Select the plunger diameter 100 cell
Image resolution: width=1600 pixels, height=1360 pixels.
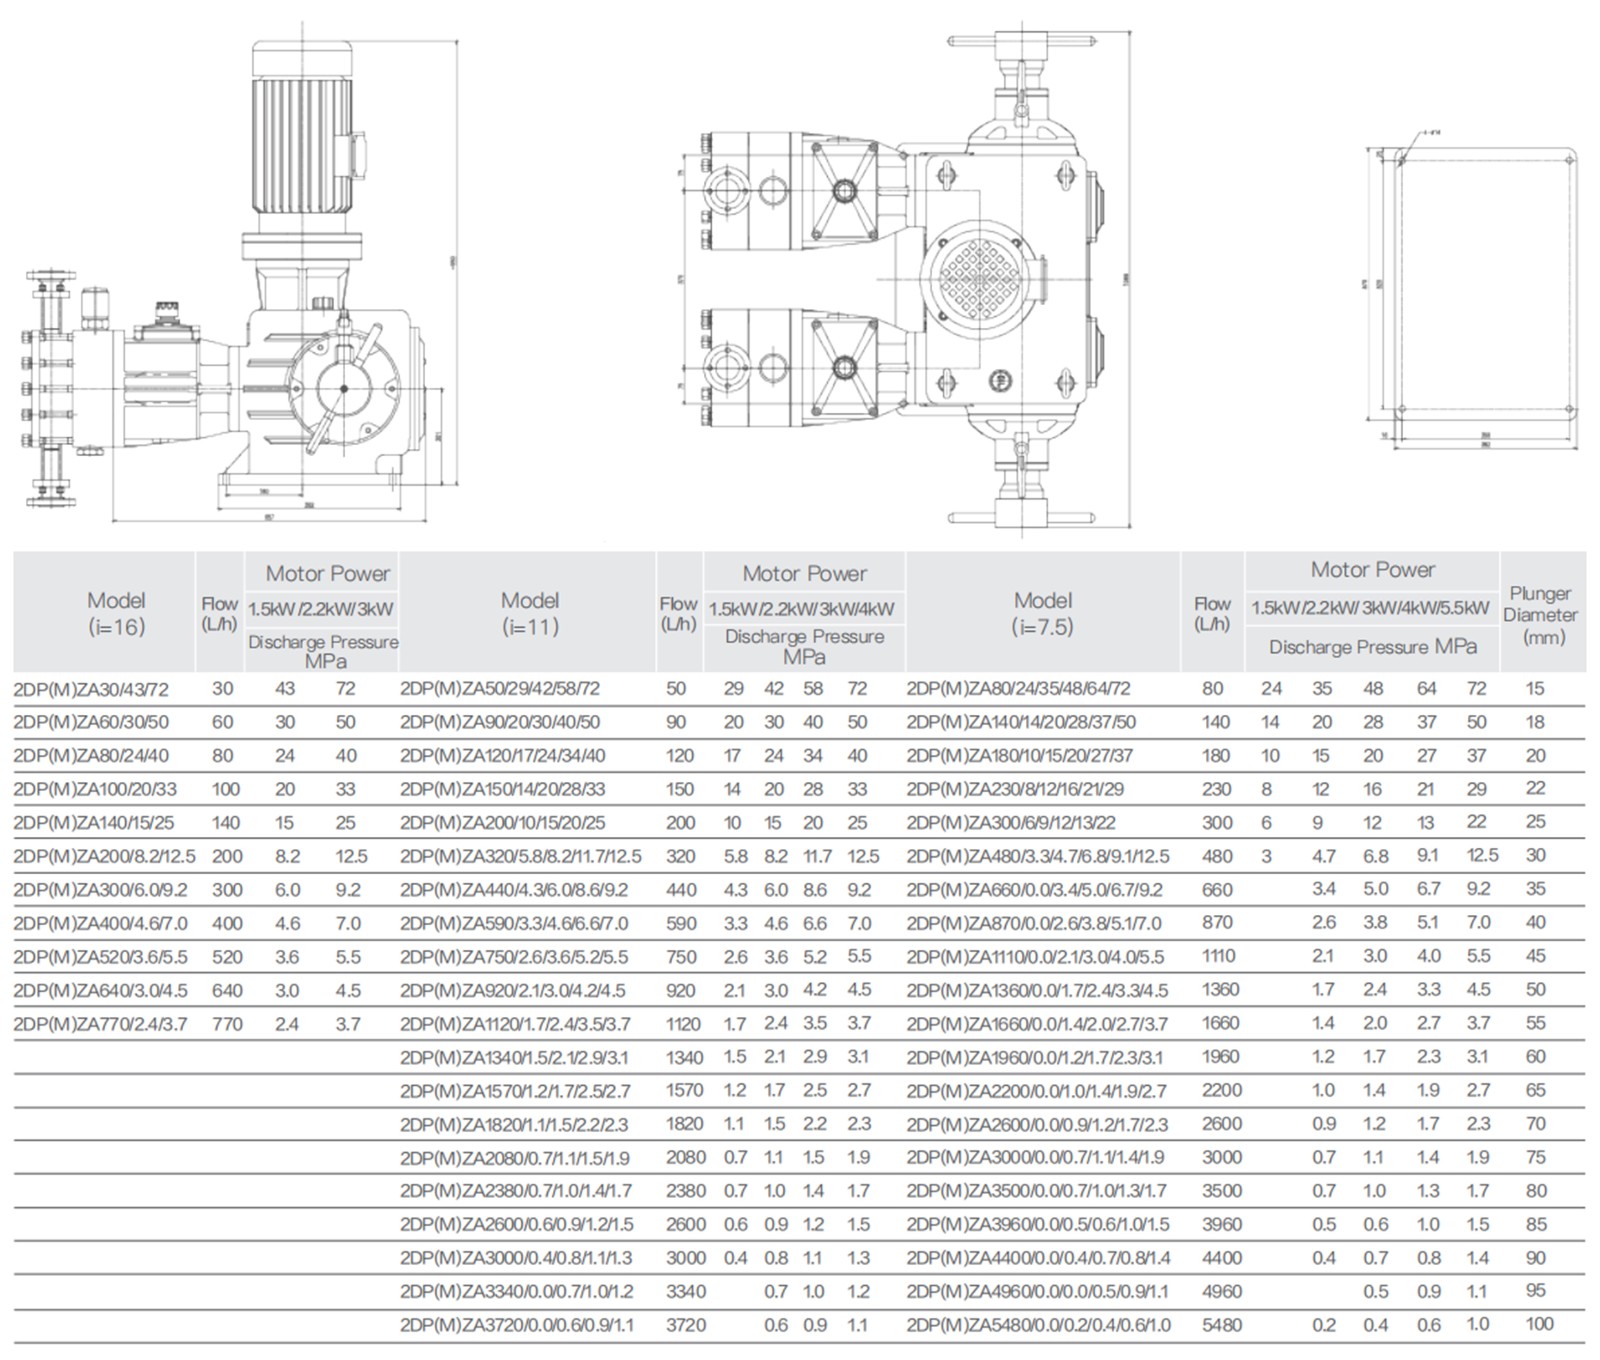(1539, 1325)
